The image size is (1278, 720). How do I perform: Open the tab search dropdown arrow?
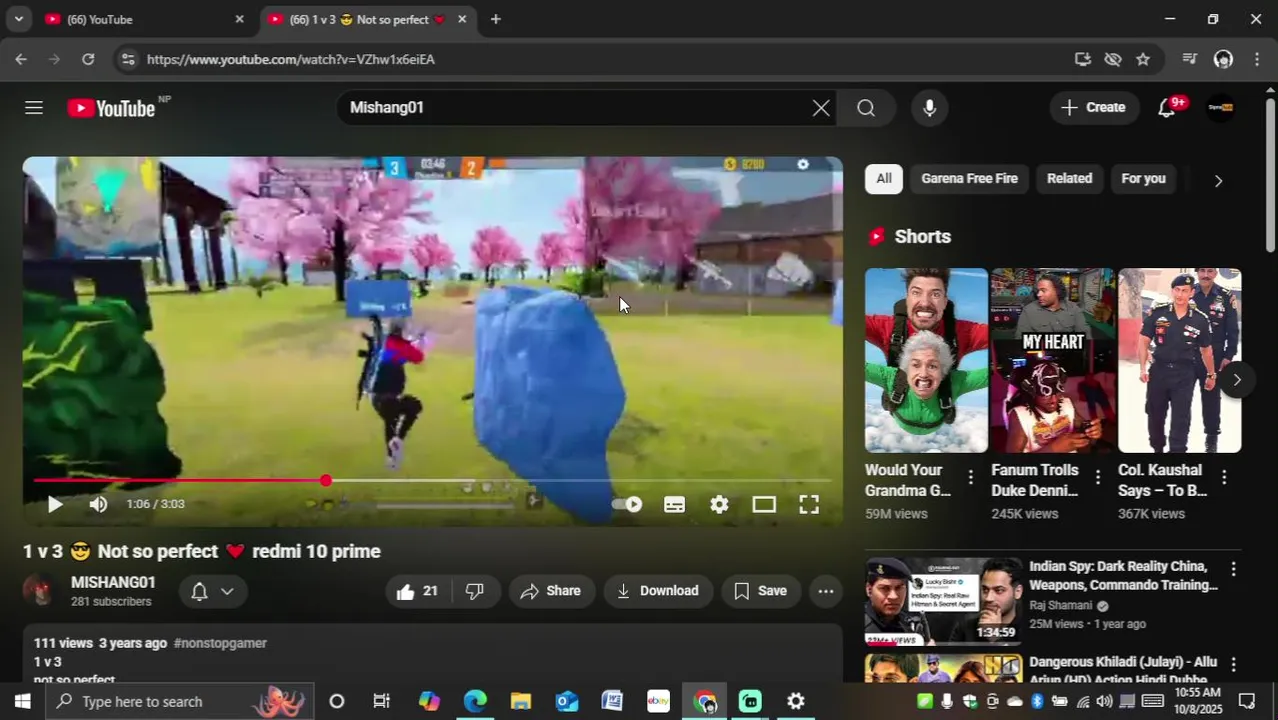pos(18,19)
